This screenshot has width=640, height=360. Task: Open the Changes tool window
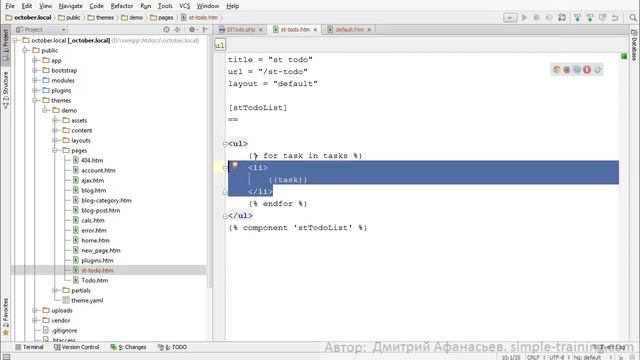coord(129,347)
